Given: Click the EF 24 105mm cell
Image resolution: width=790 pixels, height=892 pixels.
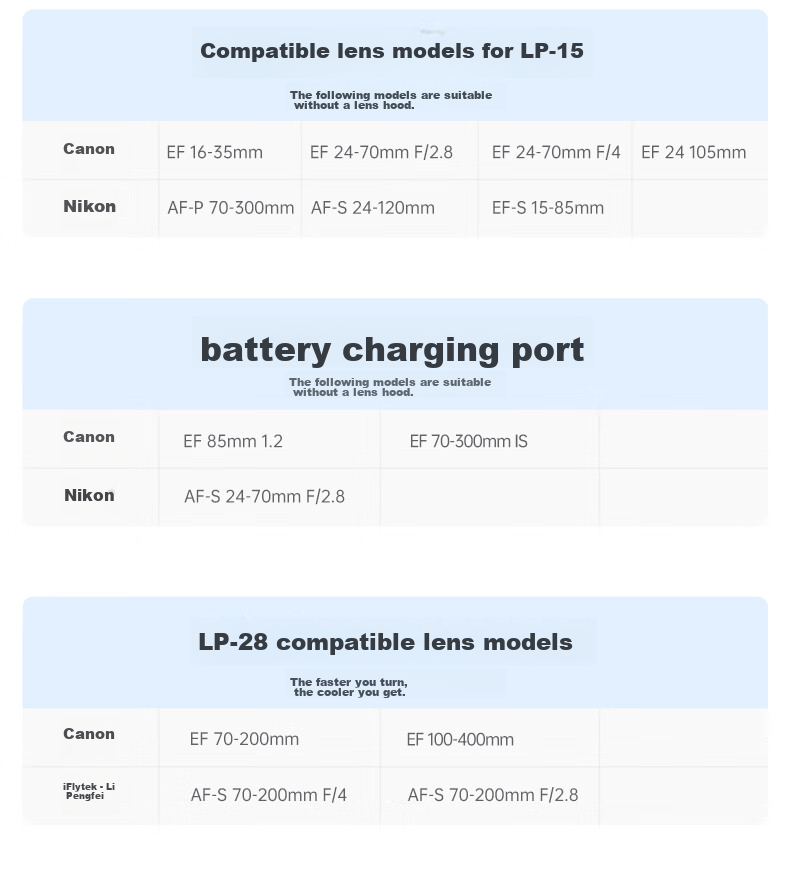Looking at the screenshot, I should pyautogui.click(x=693, y=152).
